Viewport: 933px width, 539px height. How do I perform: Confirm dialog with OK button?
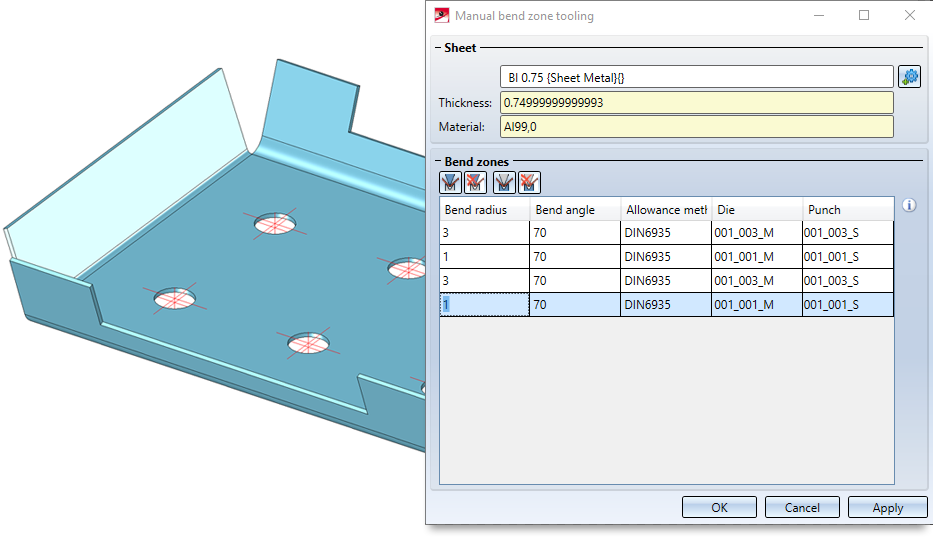[719, 507]
